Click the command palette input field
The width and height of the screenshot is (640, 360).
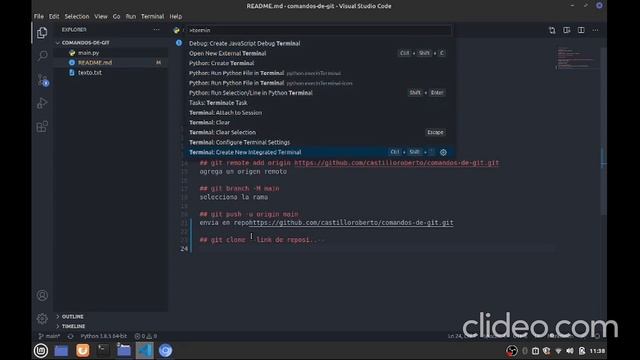(319, 30)
